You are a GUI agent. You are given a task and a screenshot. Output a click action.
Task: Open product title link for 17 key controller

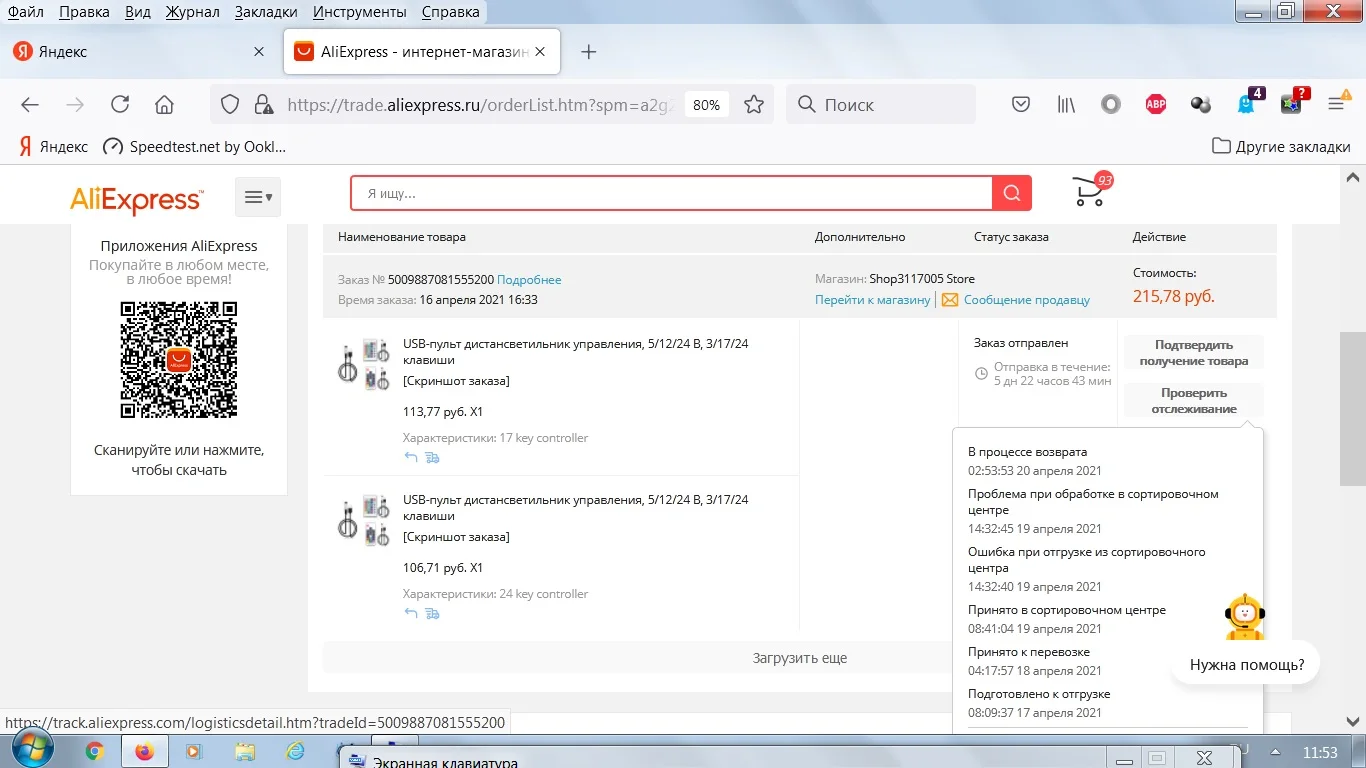pos(575,352)
